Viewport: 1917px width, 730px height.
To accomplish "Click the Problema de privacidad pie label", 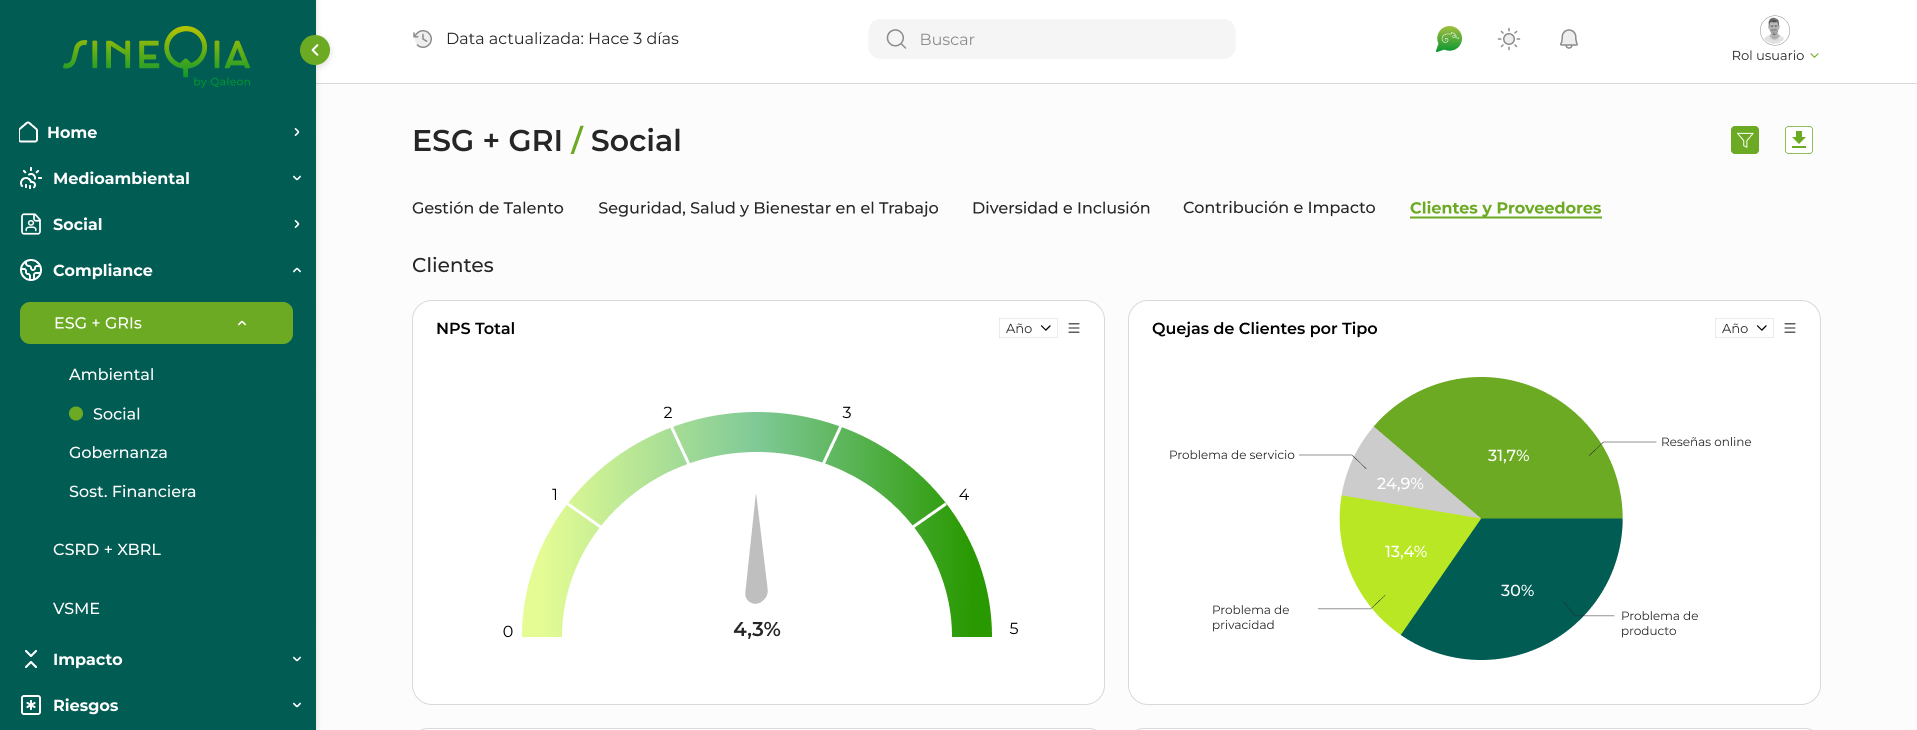I will [x=1250, y=617].
